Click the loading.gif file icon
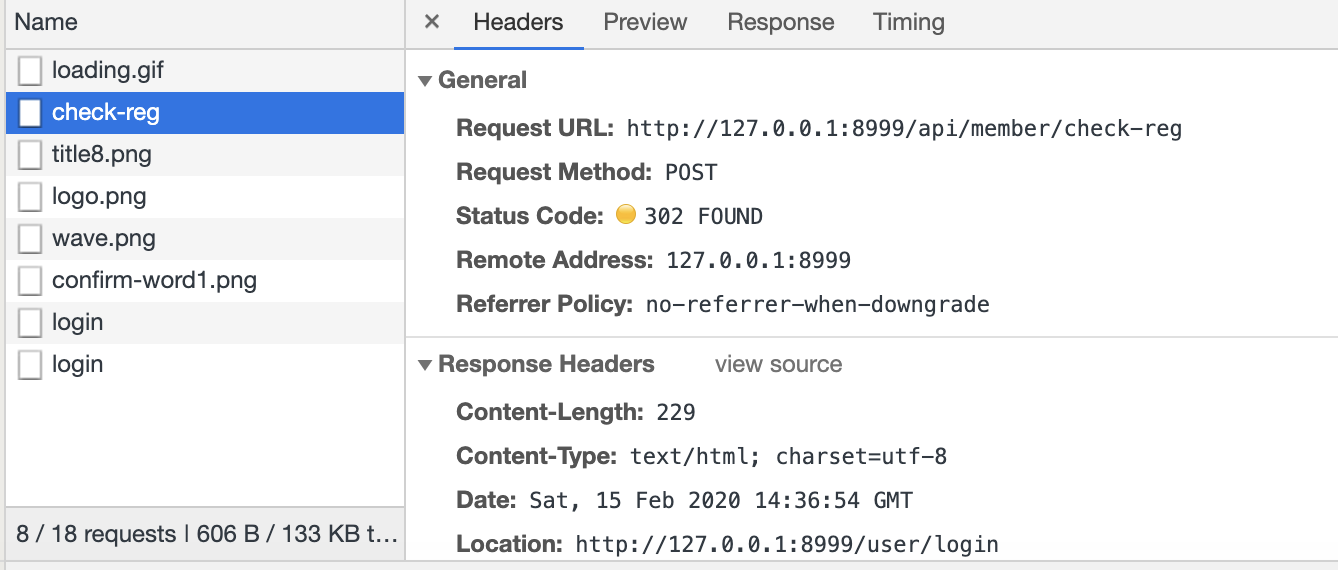The image size is (1338, 570). [x=31, y=71]
